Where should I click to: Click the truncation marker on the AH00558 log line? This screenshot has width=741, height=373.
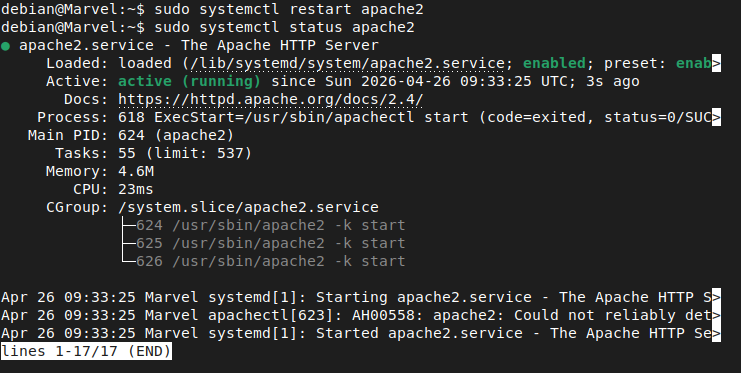(716, 315)
